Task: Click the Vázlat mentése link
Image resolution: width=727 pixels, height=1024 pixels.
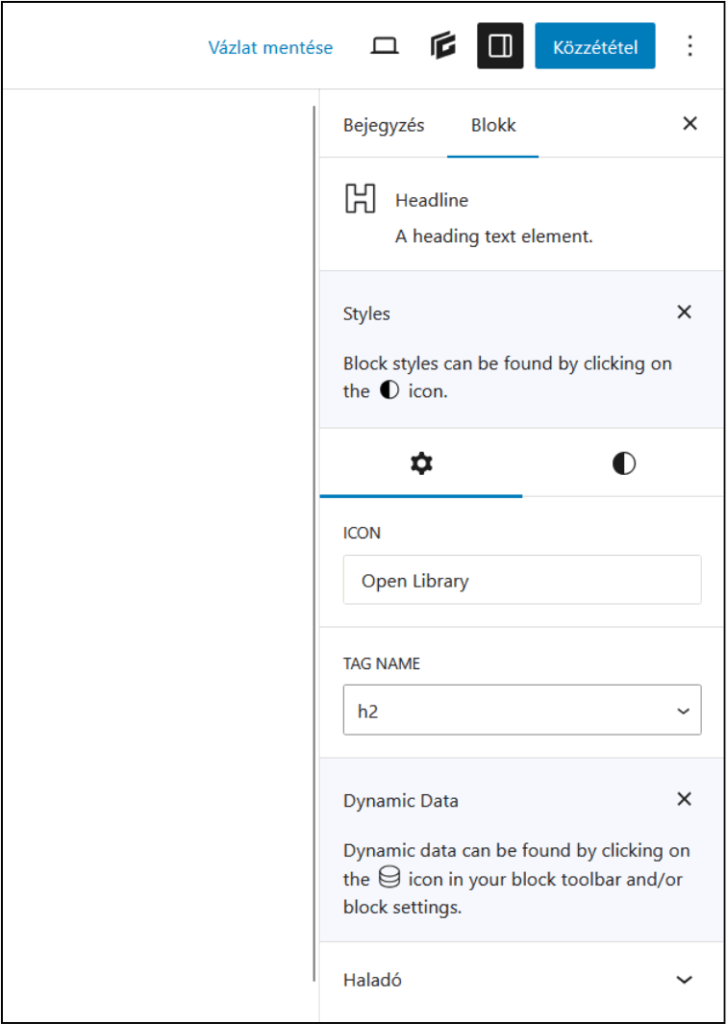Action: (x=270, y=47)
